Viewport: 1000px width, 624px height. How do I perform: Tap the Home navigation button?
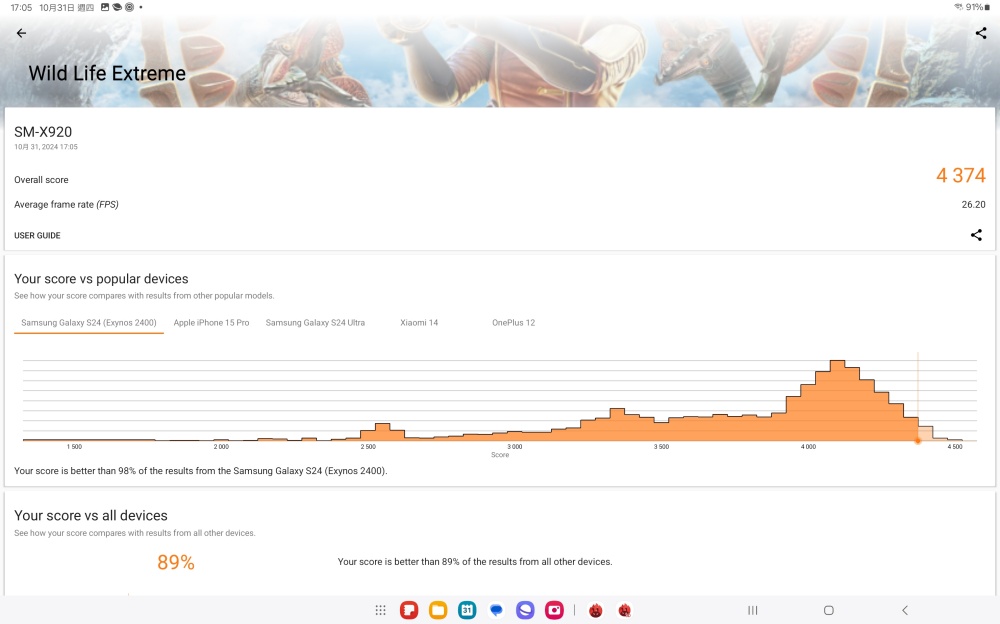(x=828, y=611)
